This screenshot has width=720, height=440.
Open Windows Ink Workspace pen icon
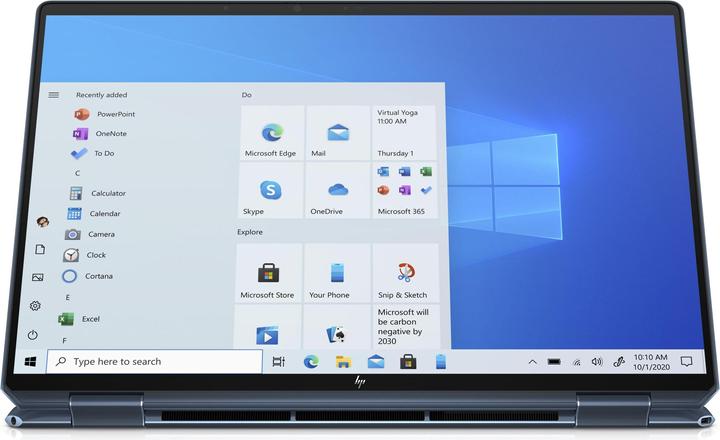click(x=619, y=362)
